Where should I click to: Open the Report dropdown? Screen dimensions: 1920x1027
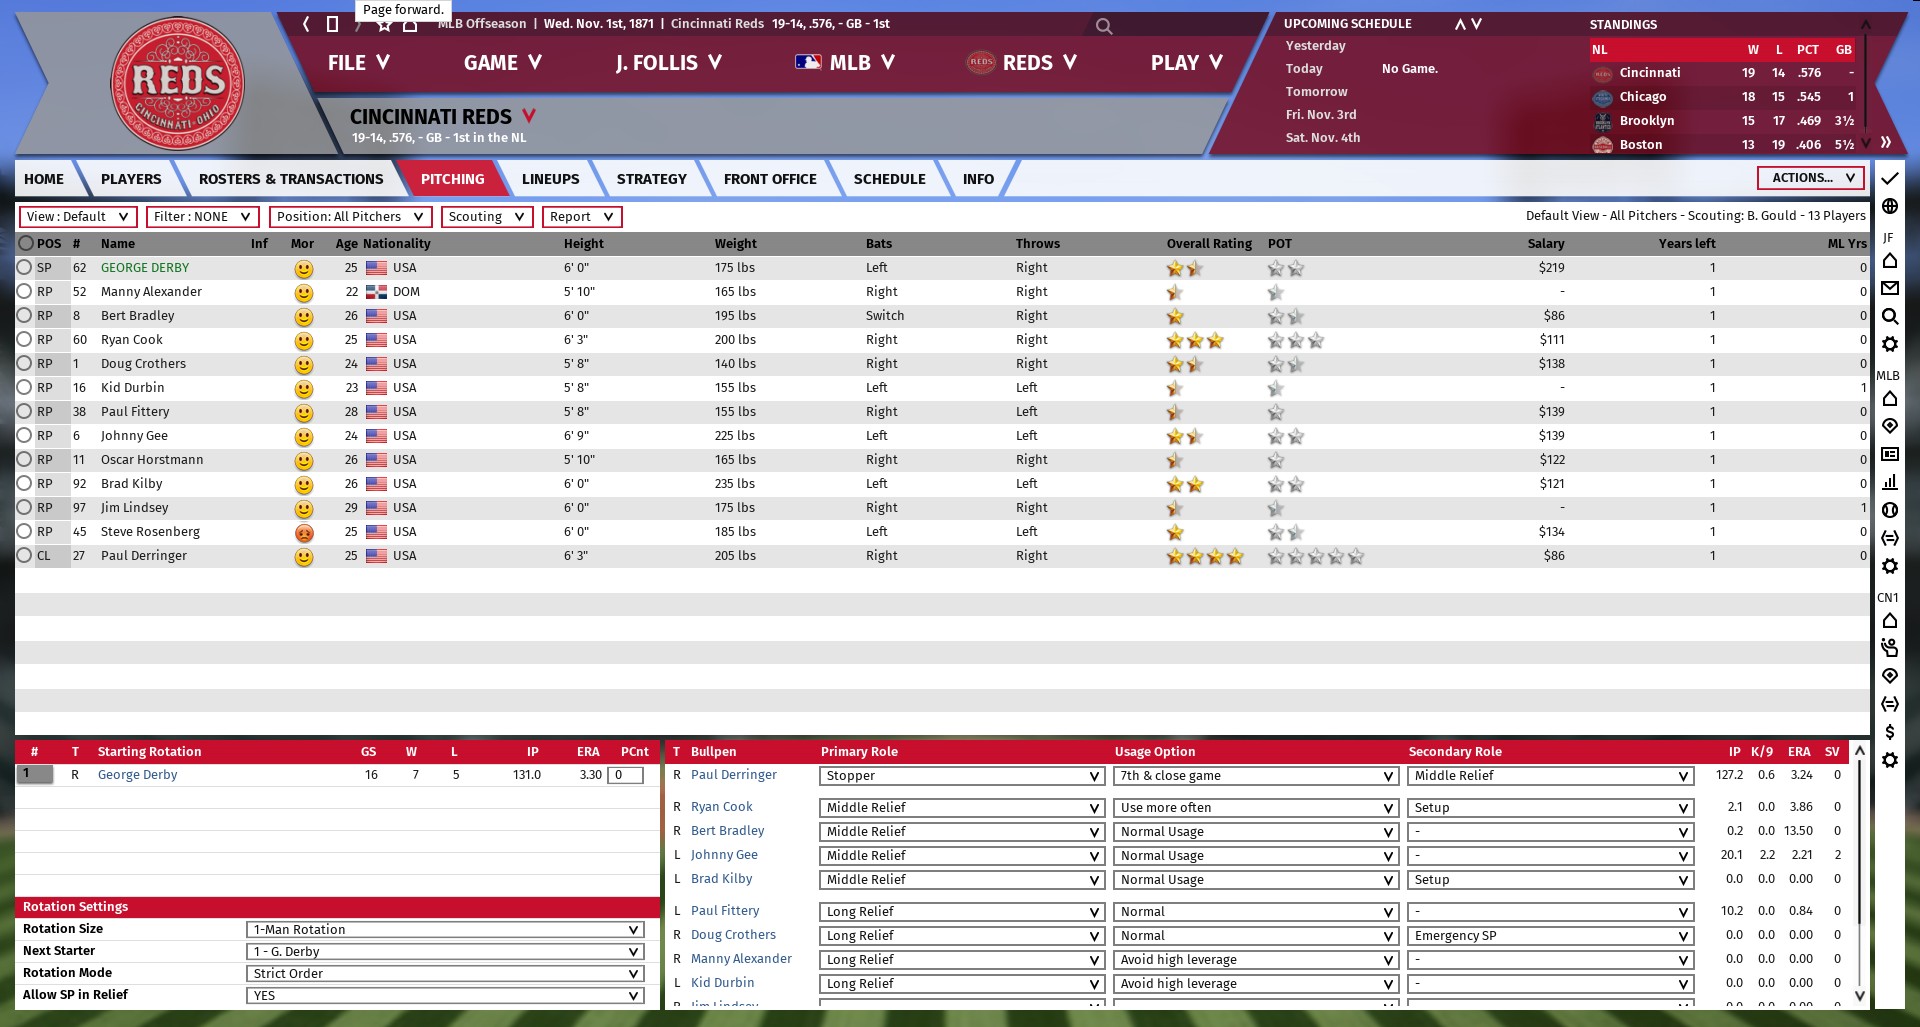pos(582,216)
